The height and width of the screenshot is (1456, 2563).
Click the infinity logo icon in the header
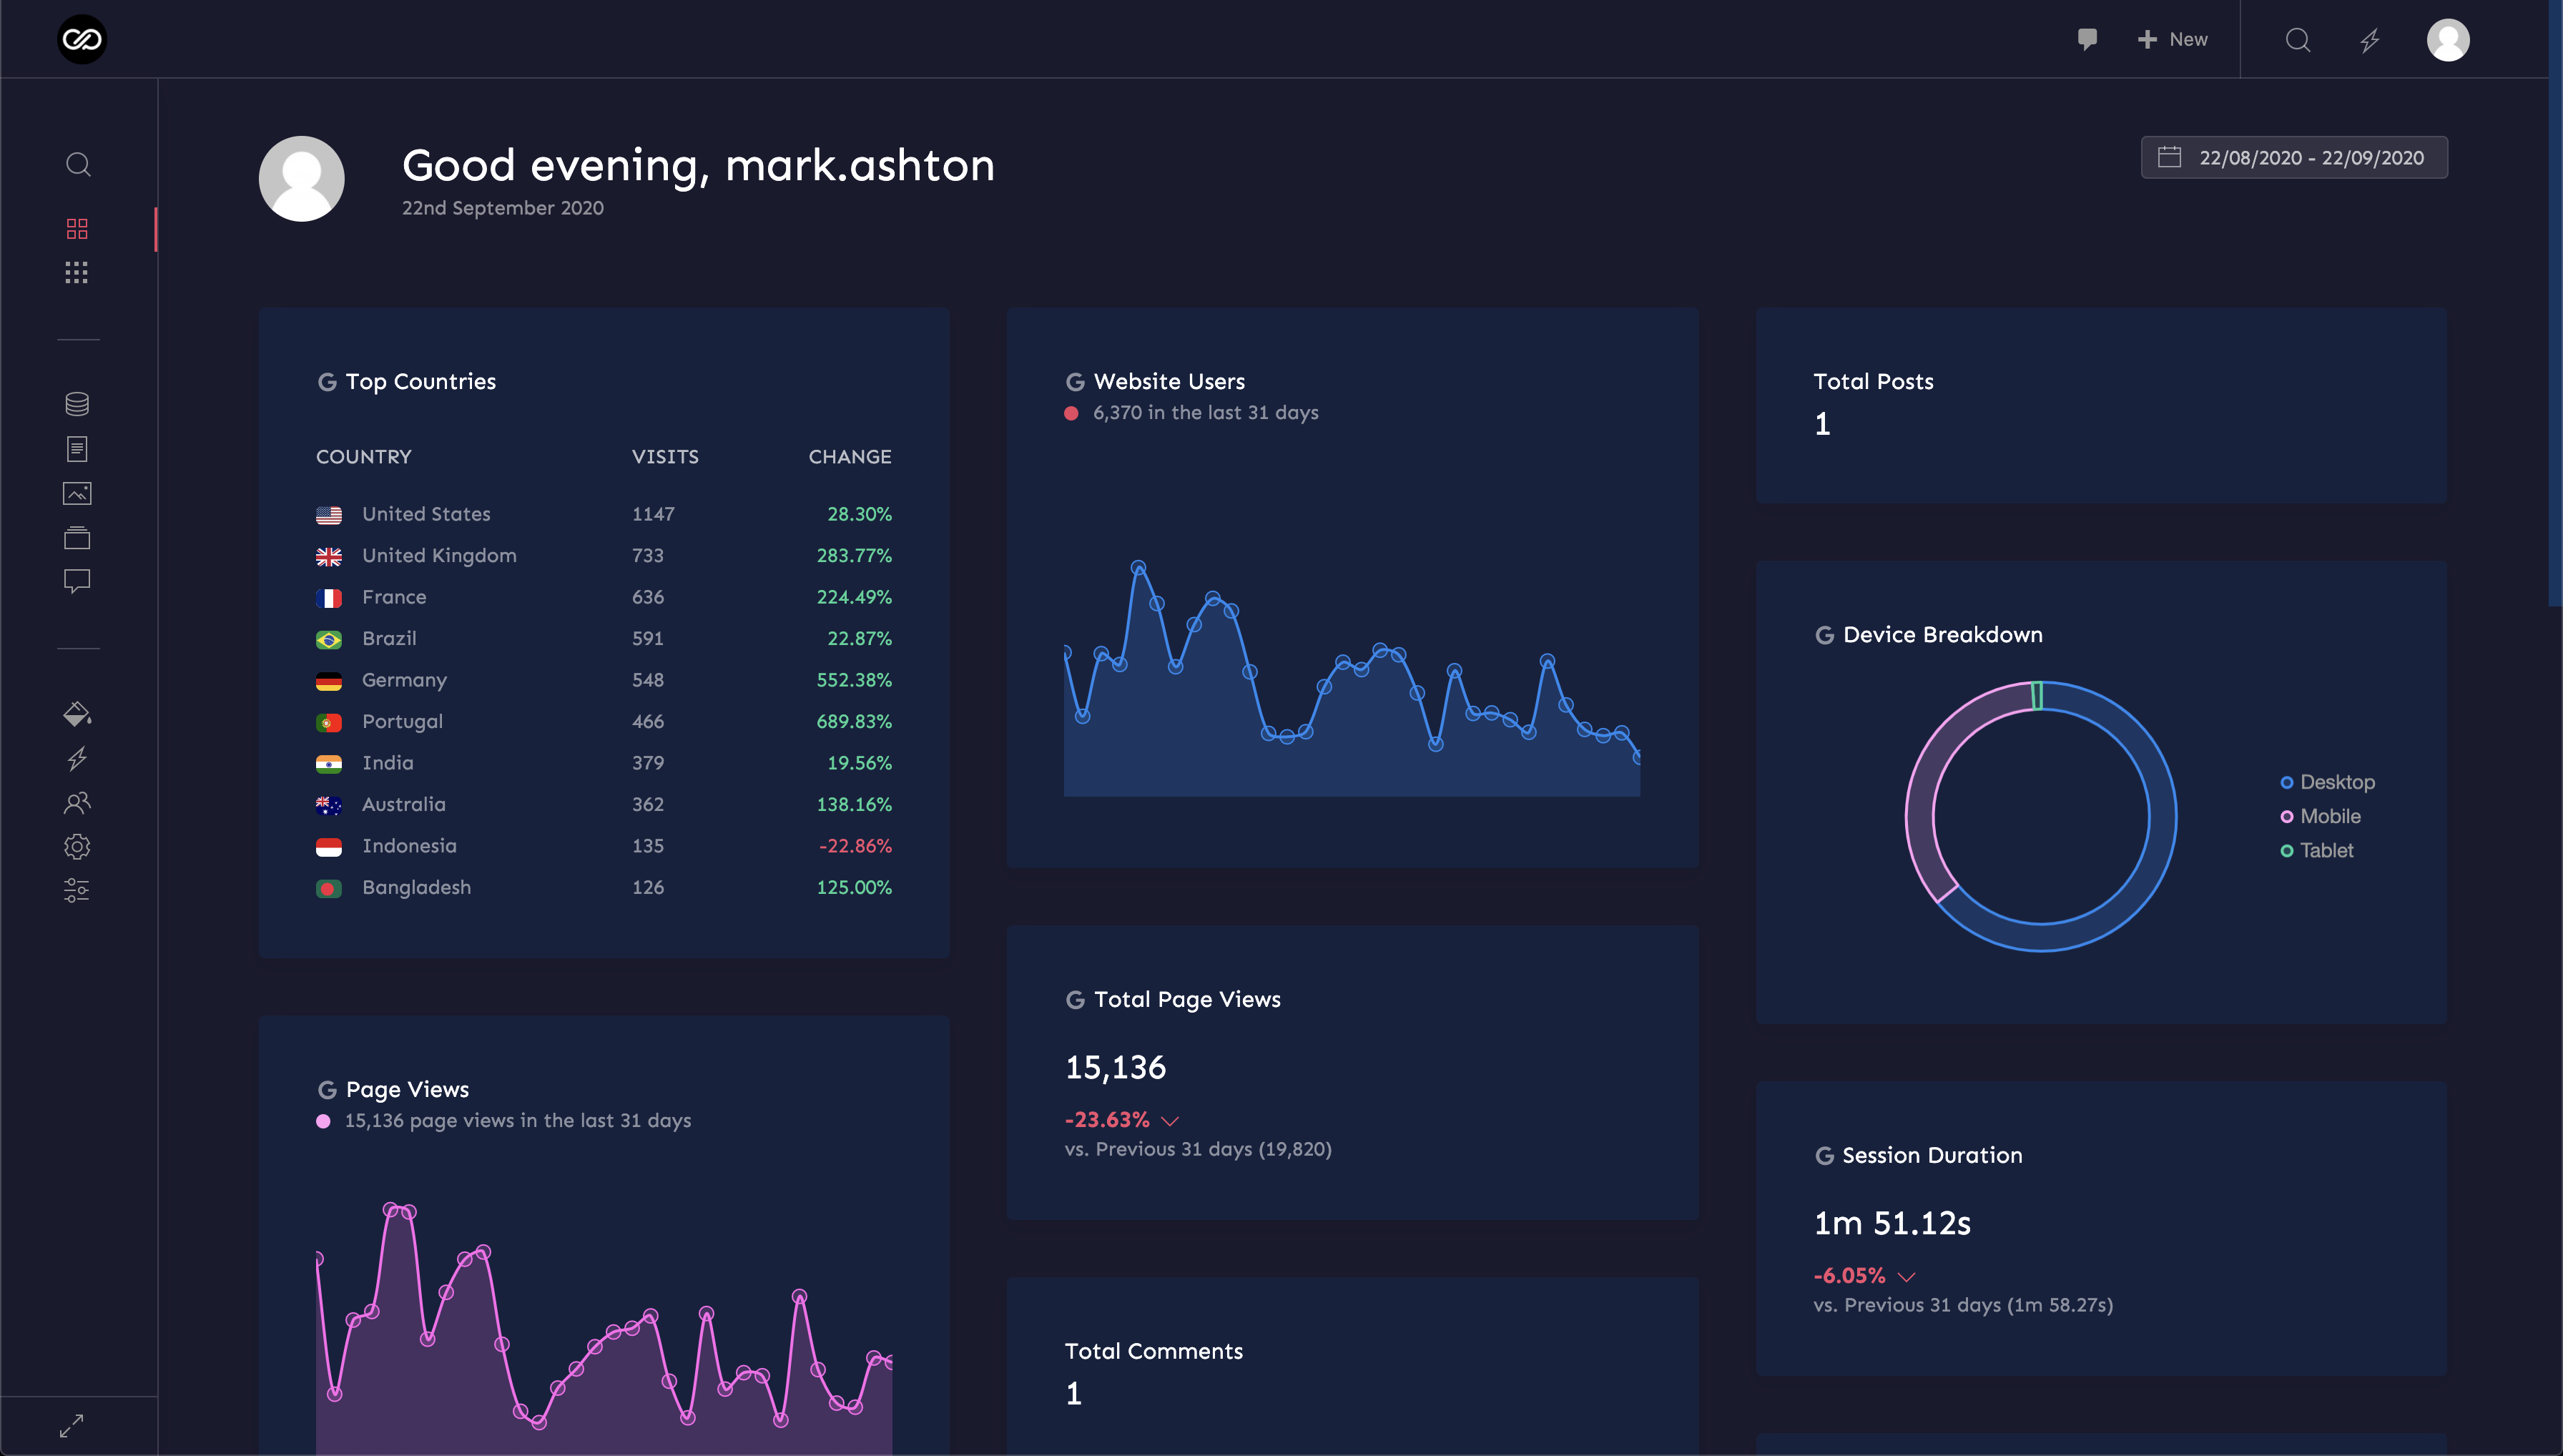pyautogui.click(x=82, y=39)
